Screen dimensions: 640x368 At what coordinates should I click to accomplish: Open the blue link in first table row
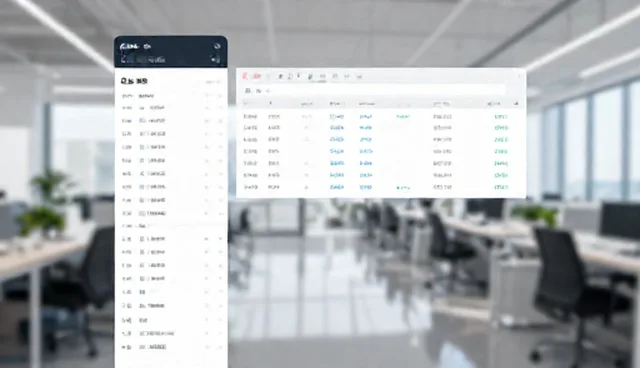tap(337, 117)
